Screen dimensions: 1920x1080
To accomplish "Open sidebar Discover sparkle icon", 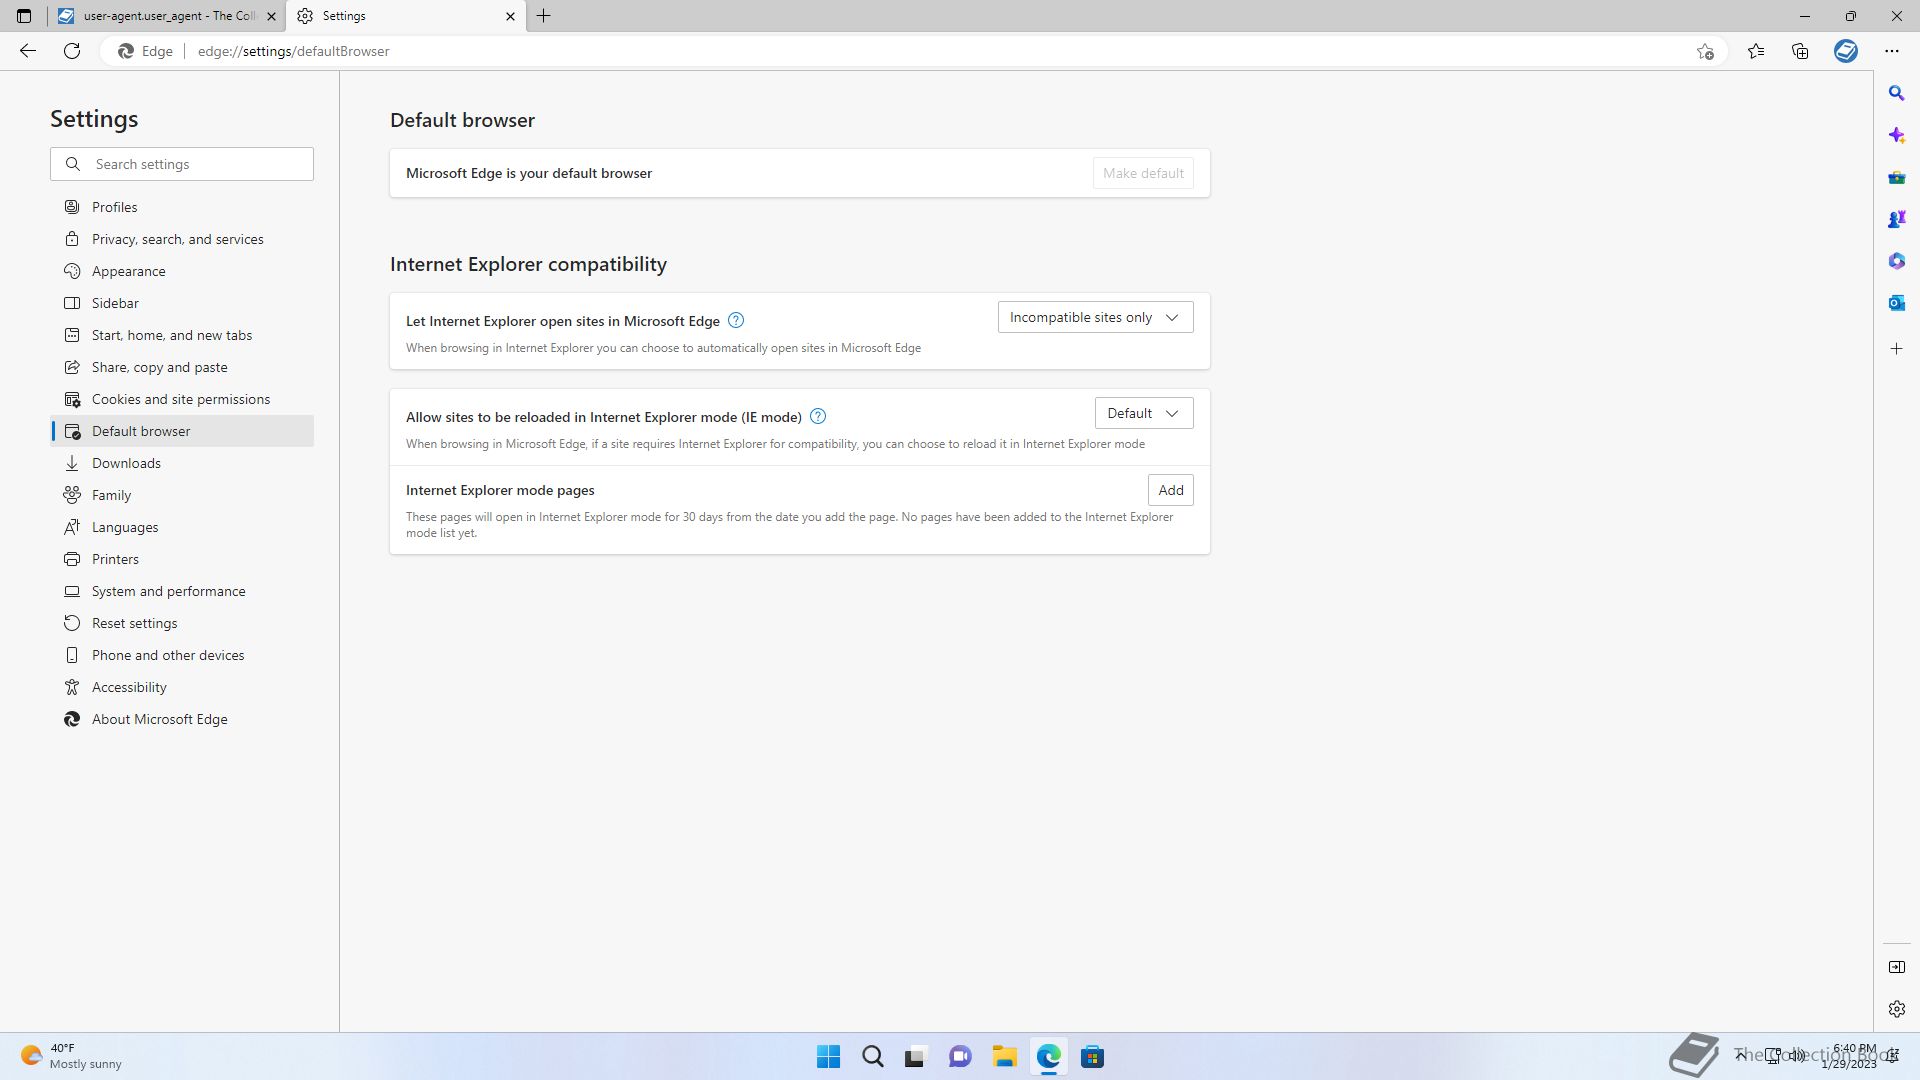I will coord(1896,135).
